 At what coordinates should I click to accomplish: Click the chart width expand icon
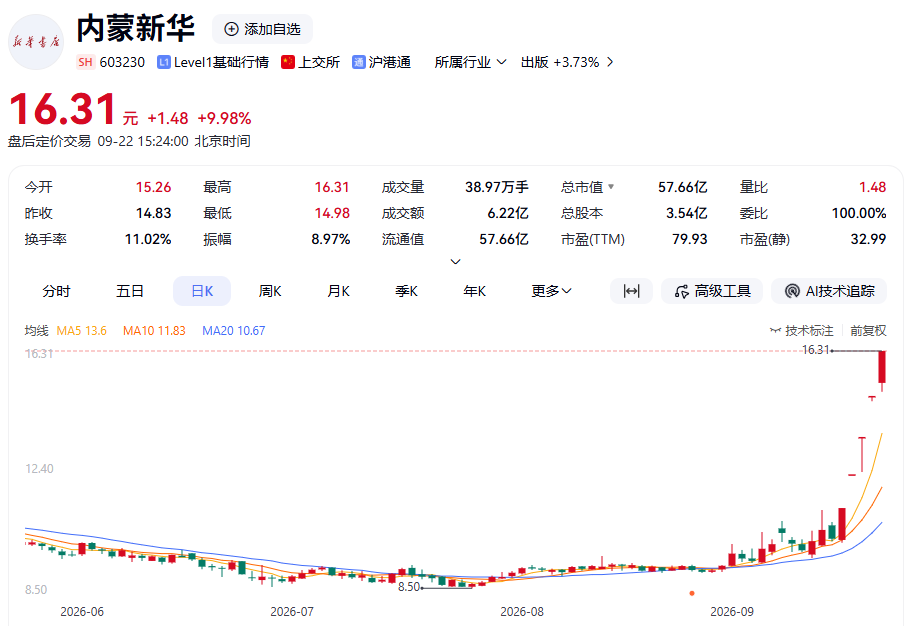point(631,291)
